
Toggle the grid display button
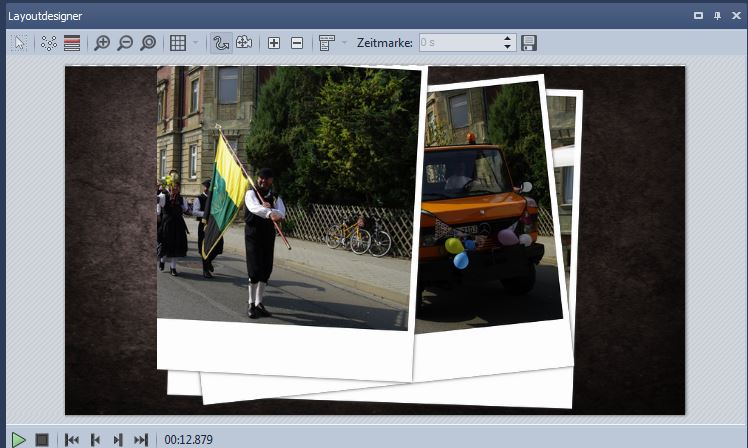(x=178, y=43)
